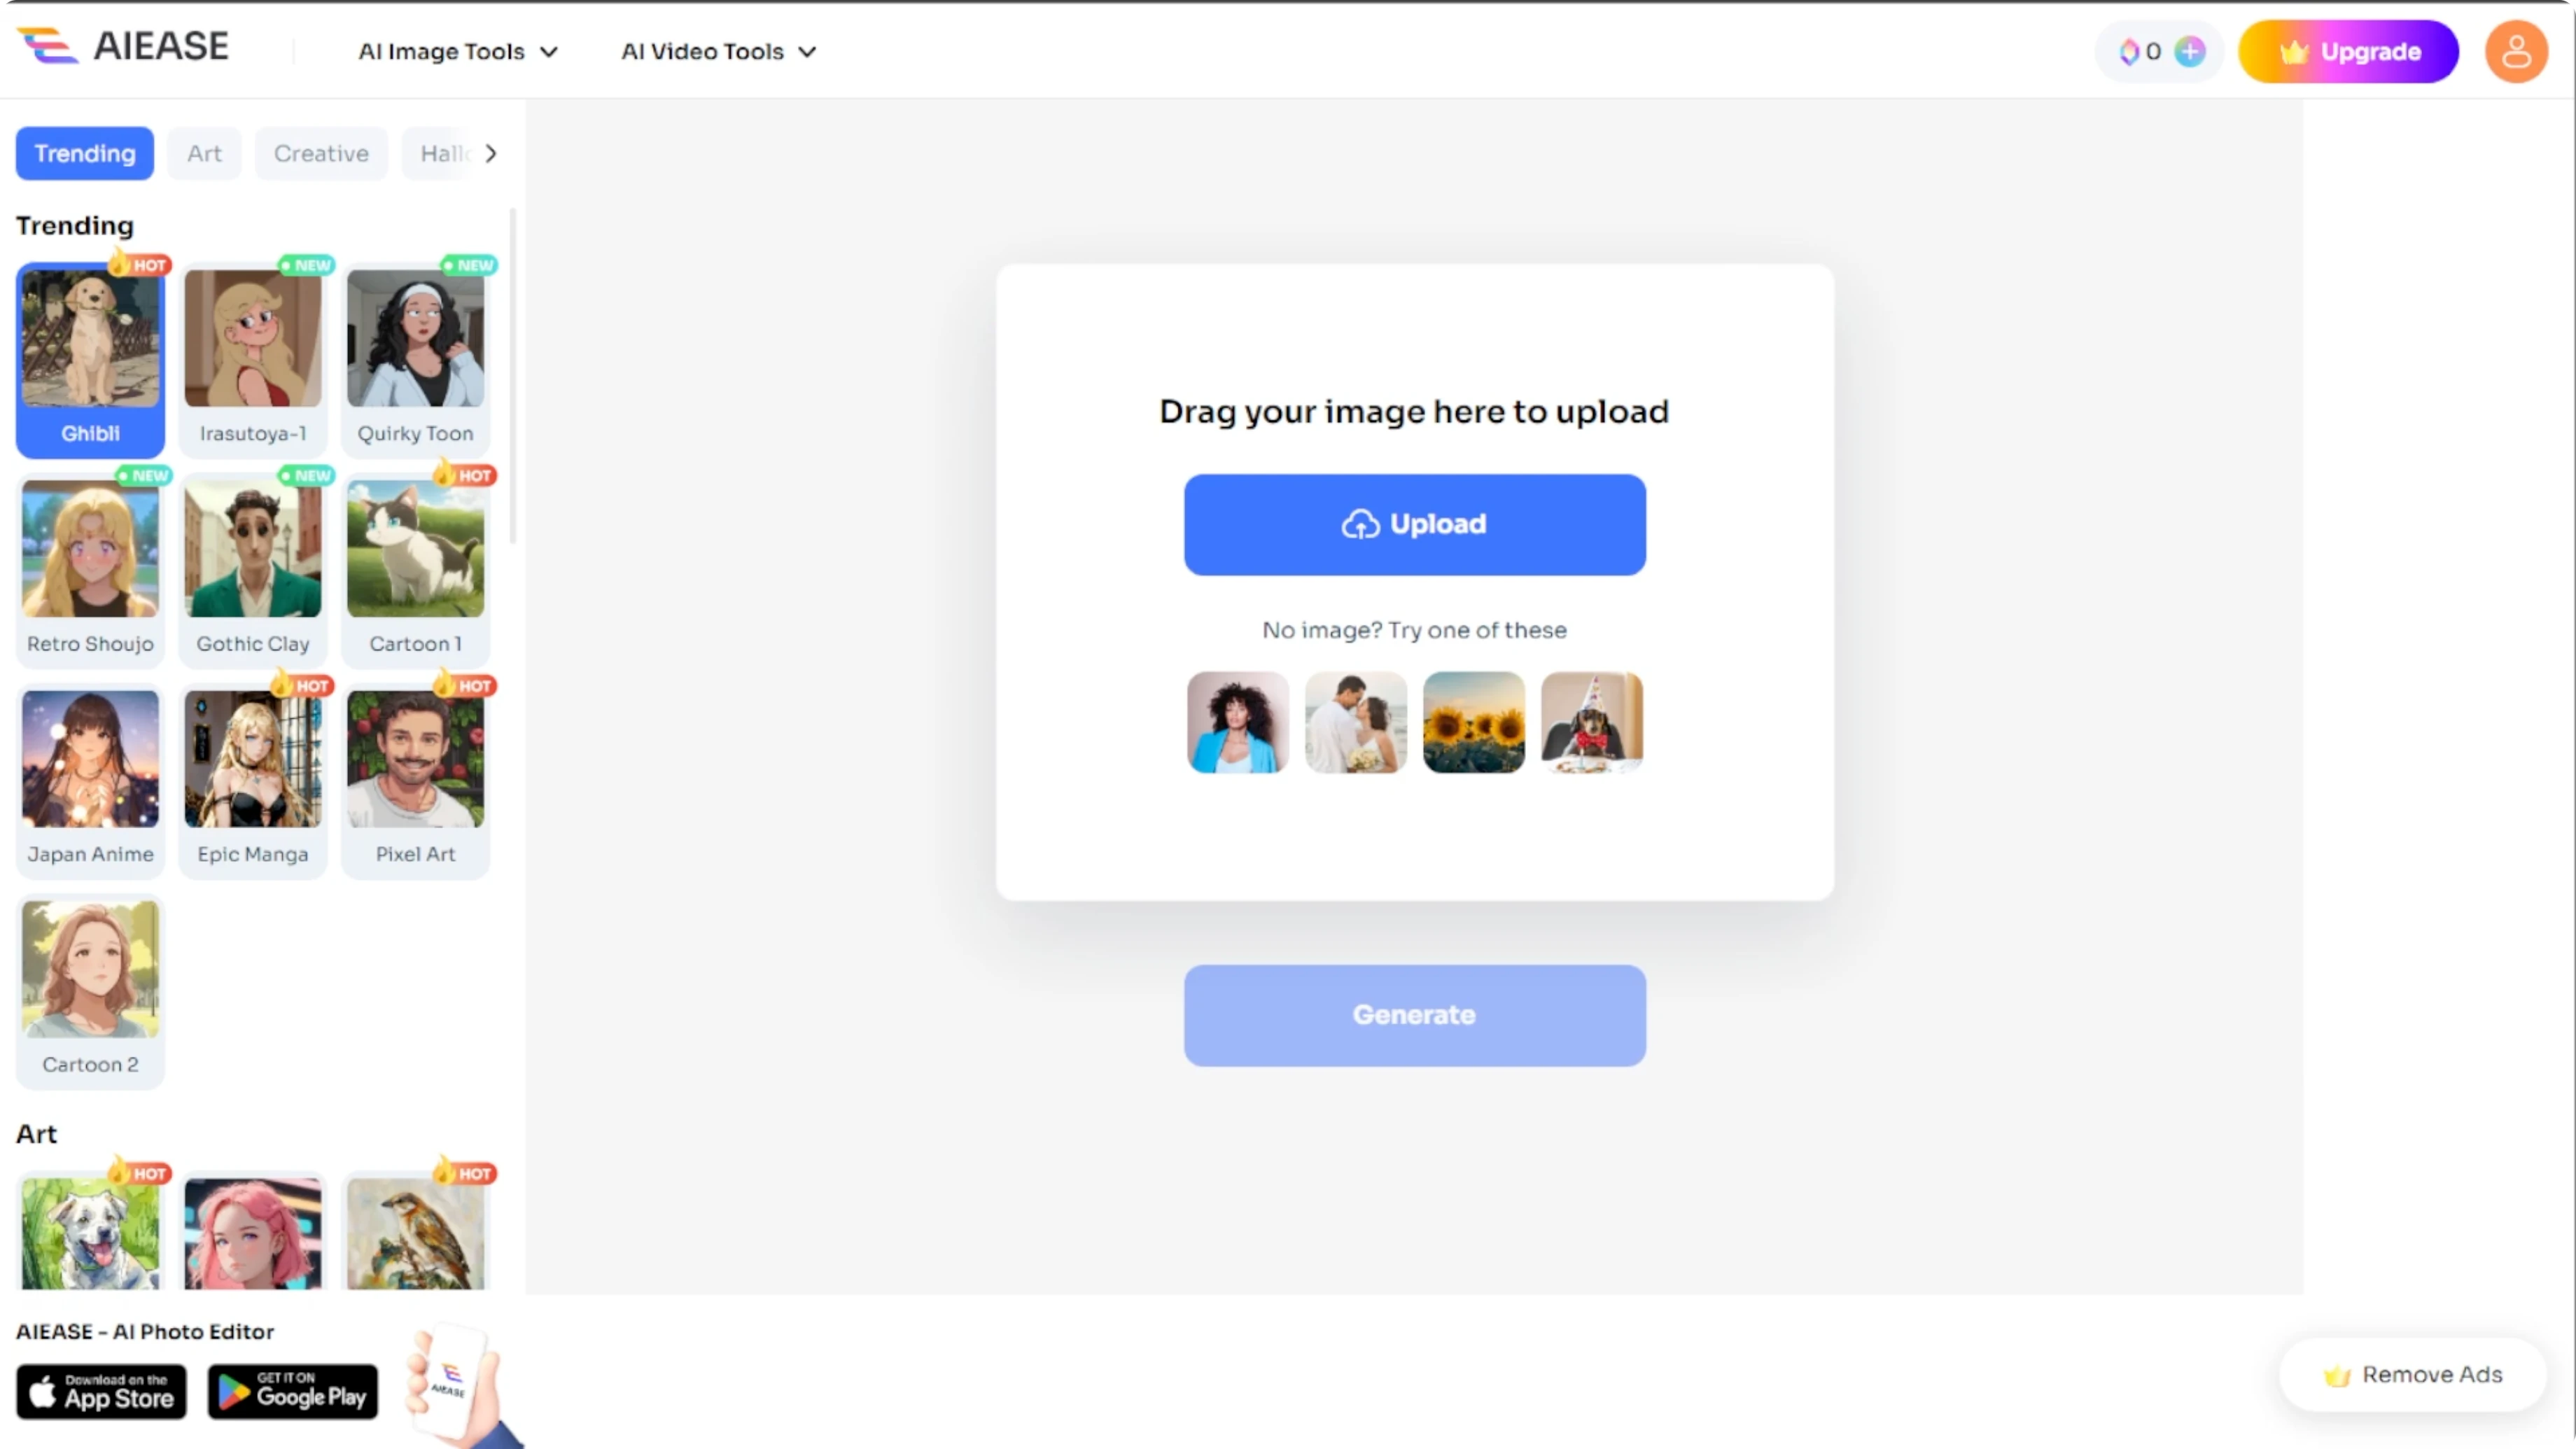Image resolution: width=2576 pixels, height=1449 pixels.
Task: Choose the Ghibli style
Action: (x=90, y=360)
